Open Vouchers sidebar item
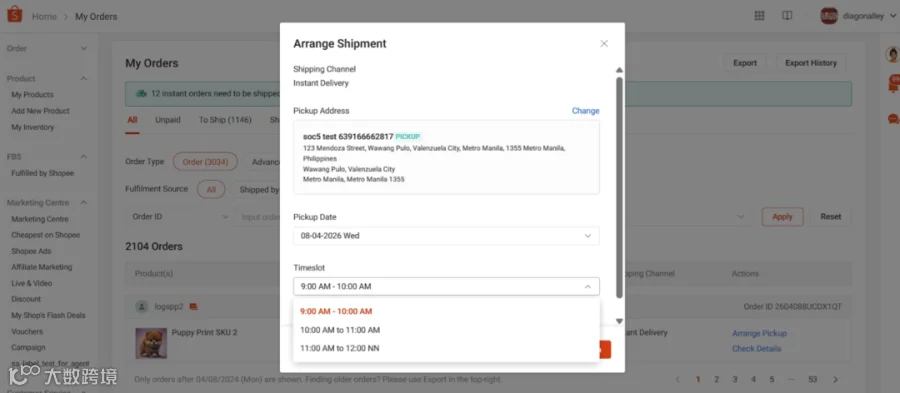The width and height of the screenshot is (900, 393). point(27,332)
